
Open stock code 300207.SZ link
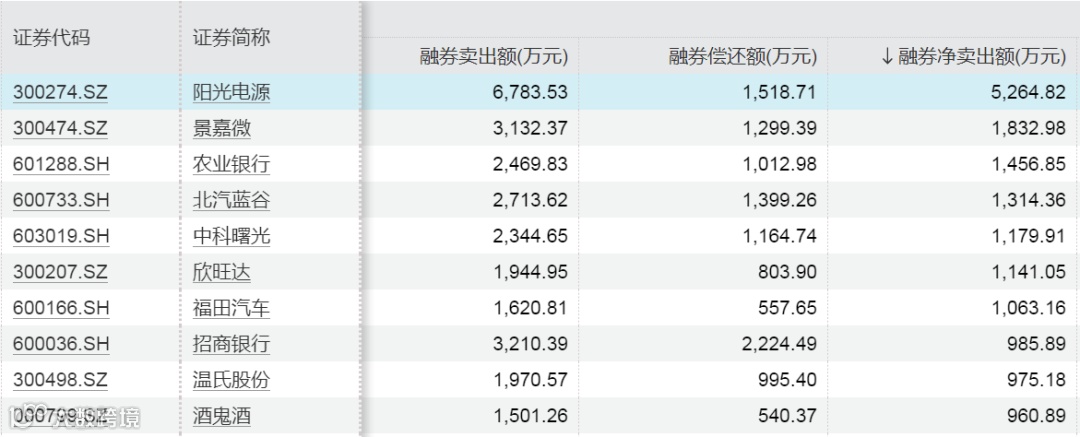[x=61, y=272]
